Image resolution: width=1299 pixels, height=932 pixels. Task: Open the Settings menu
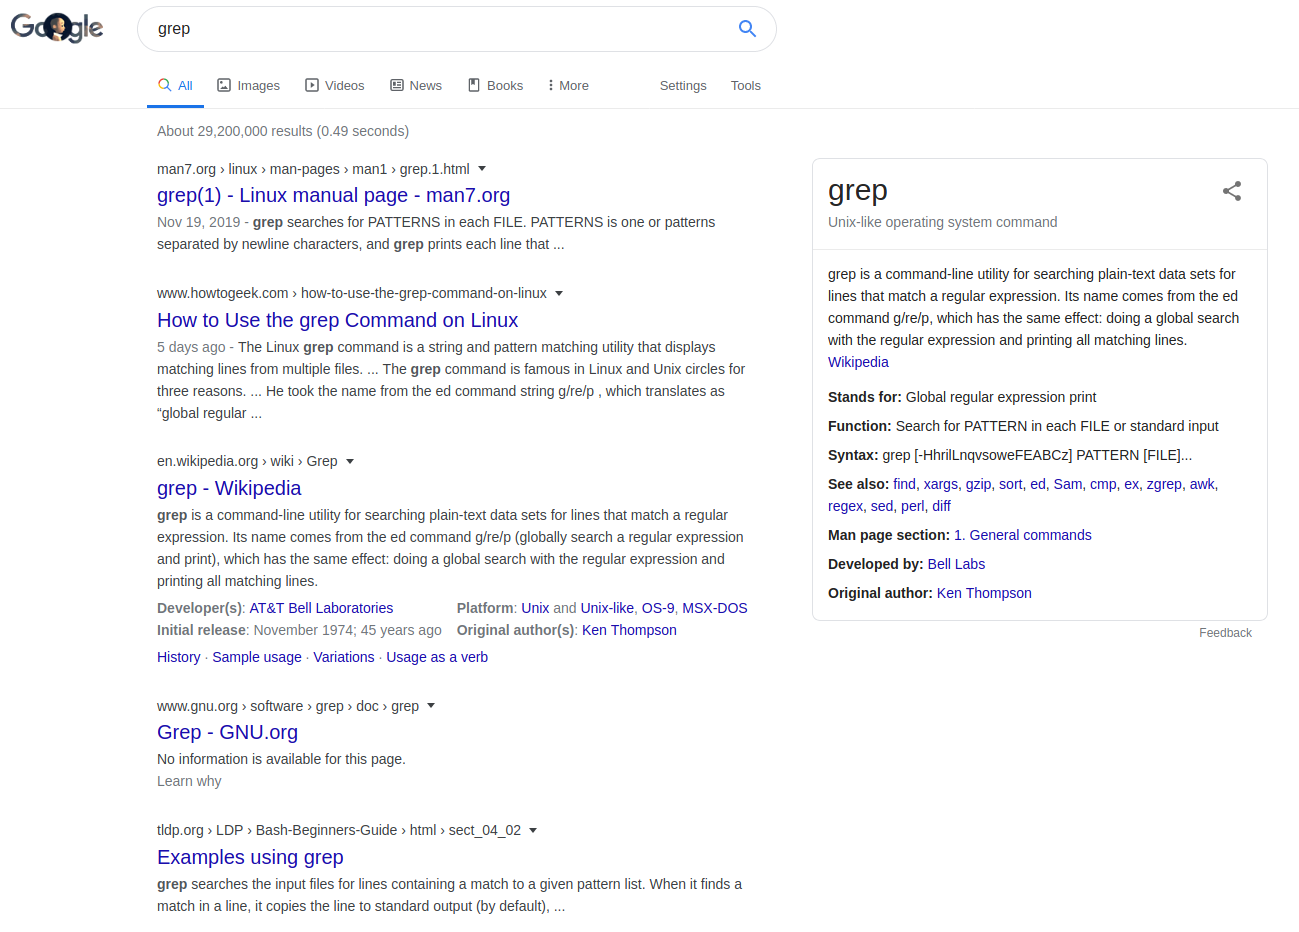tap(683, 86)
